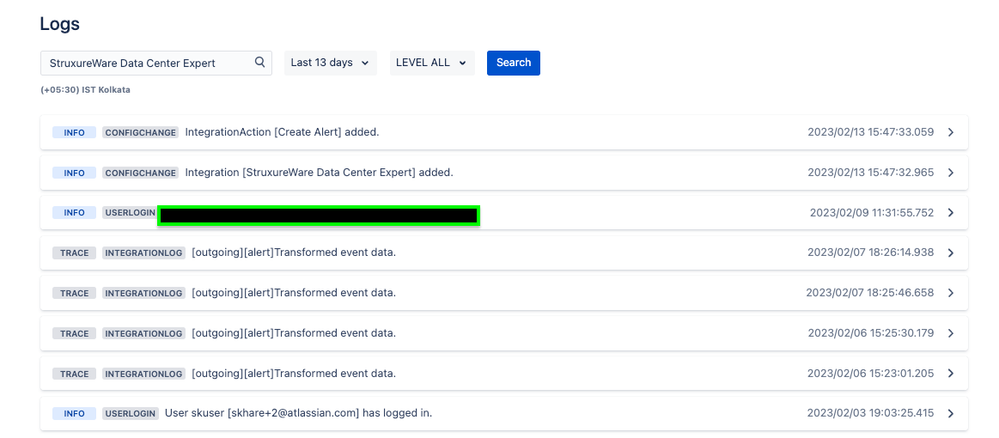Click INFO badge on StruxureWare Integration added row

coord(74,173)
